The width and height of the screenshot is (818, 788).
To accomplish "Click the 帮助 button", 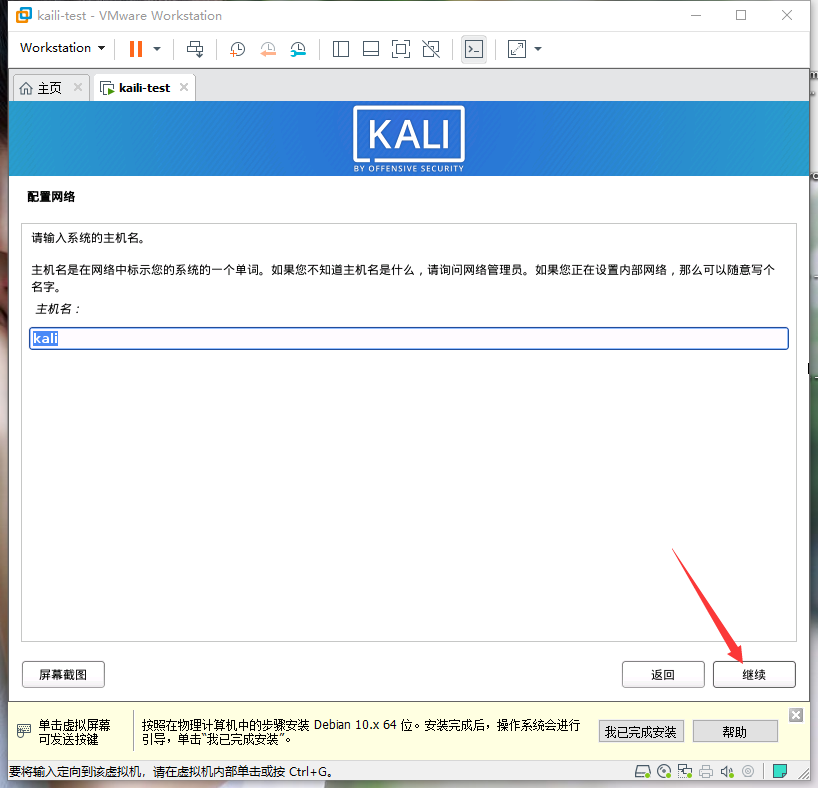I will tap(735, 732).
